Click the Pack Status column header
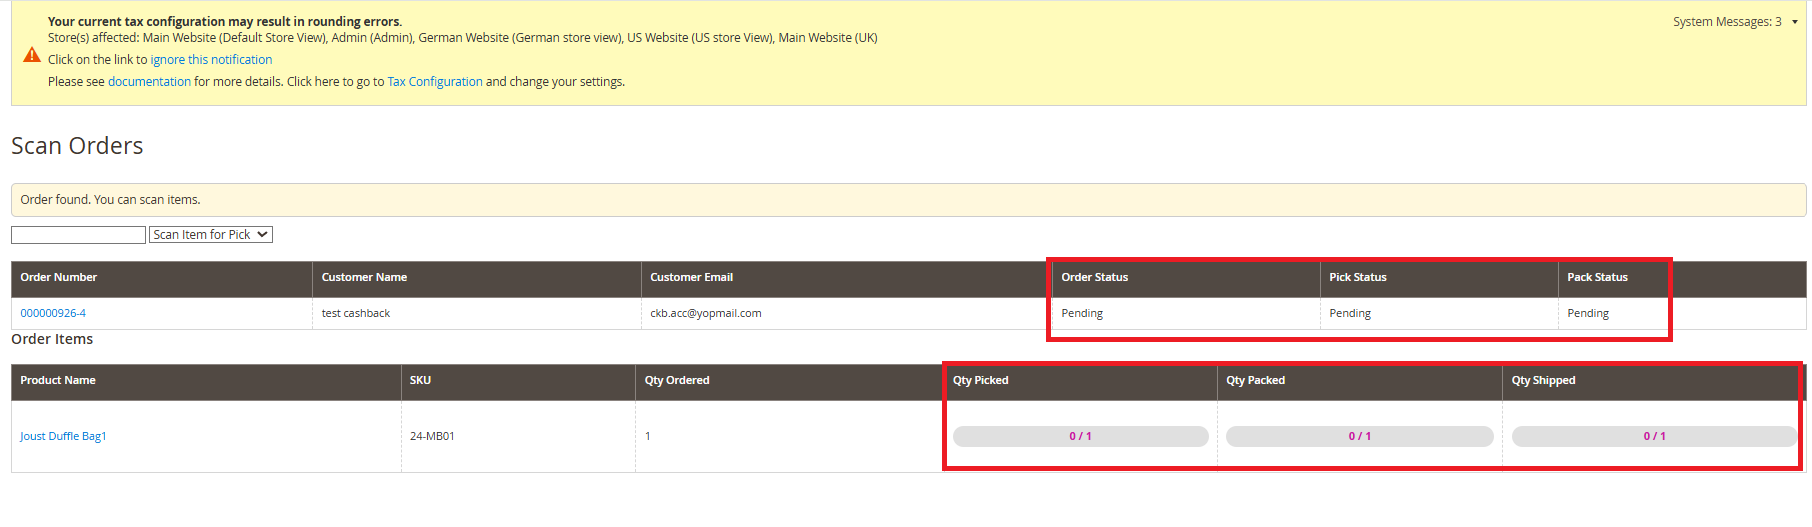The width and height of the screenshot is (1812, 527). [x=1597, y=278]
